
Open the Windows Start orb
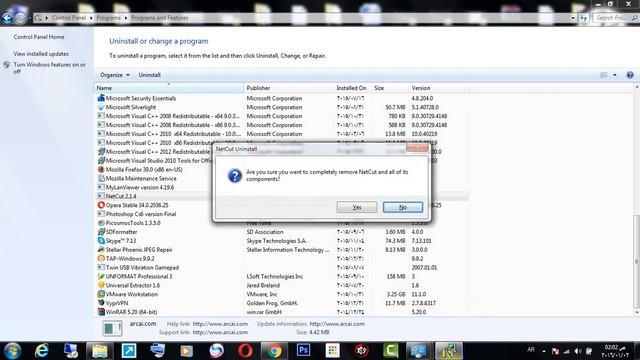click(12, 351)
